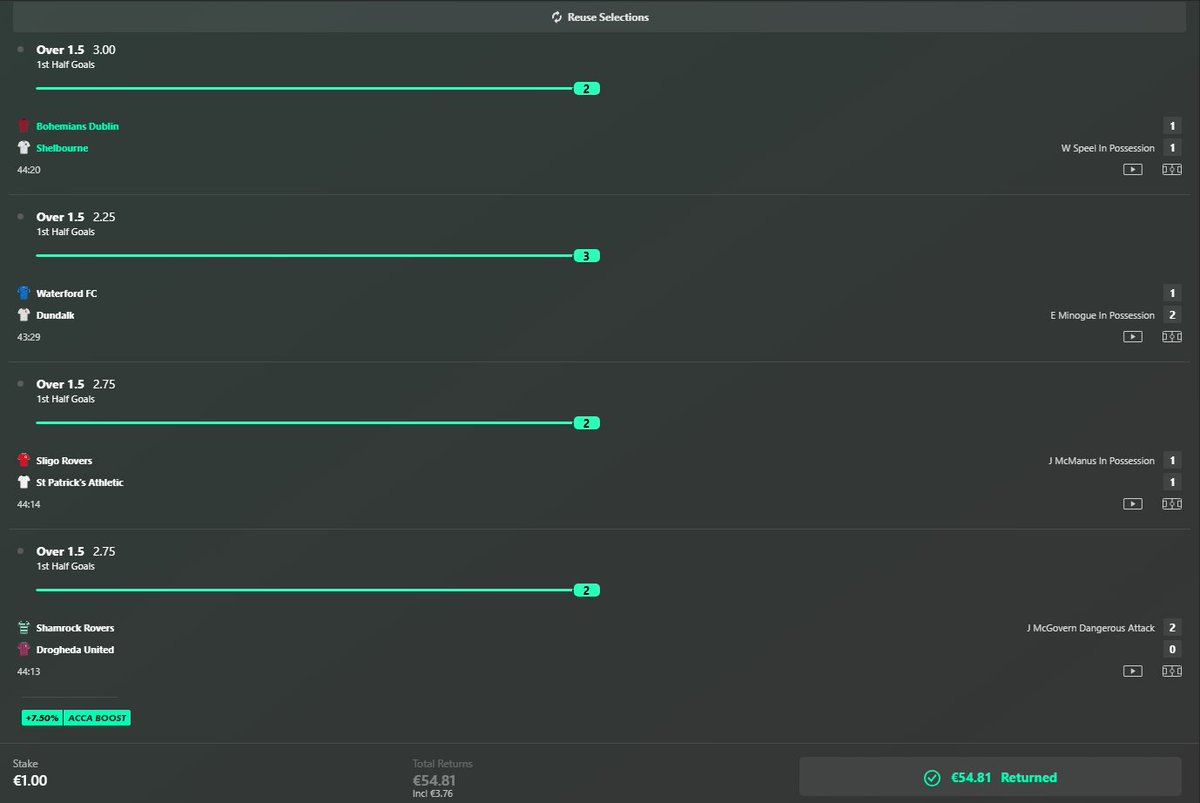Open pitch view for Shamrock Rovers match
This screenshot has height=803, width=1200.
click(1172, 671)
